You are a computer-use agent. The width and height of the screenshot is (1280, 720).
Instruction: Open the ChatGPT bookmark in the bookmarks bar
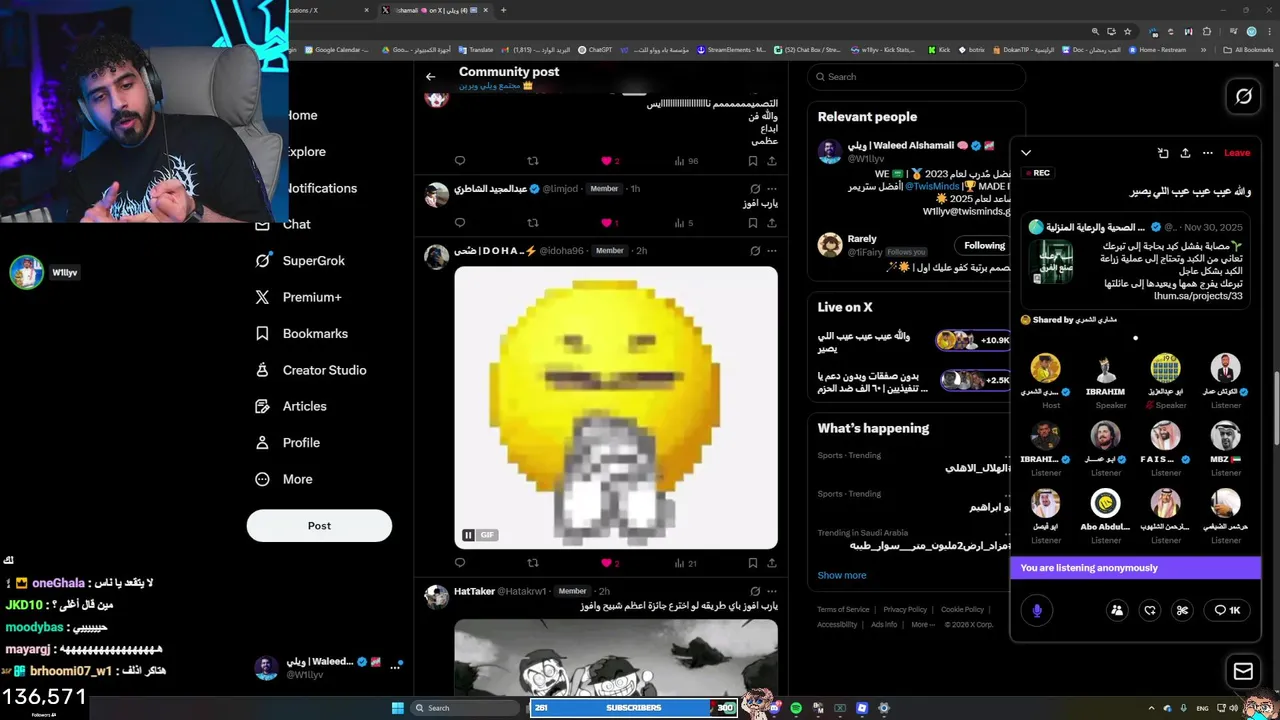point(596,50)
